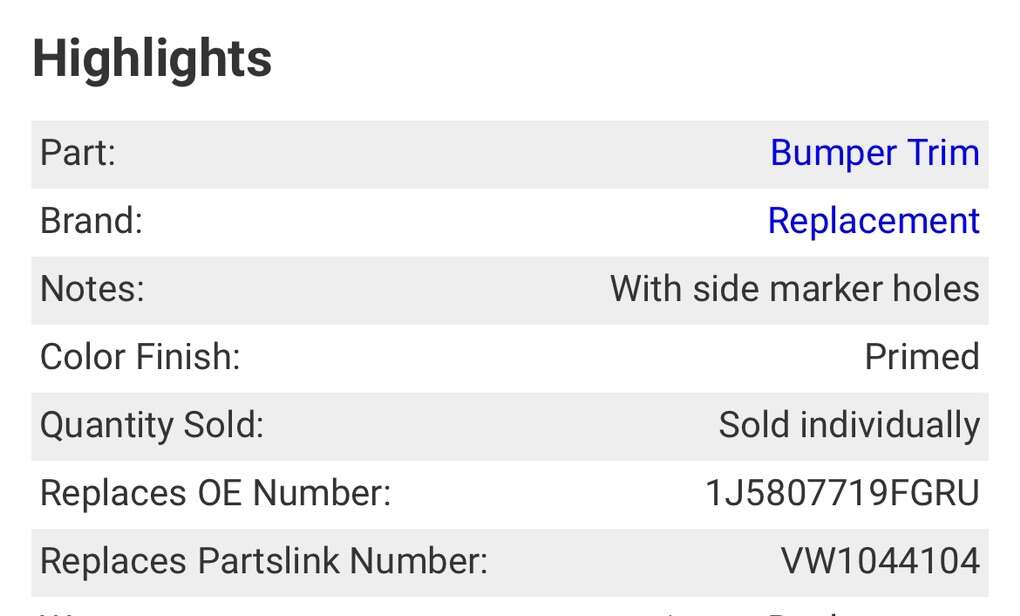Select Partslink number VW1044104
This screenshot has height=616, width=1020.
click(x=880, y=561)
